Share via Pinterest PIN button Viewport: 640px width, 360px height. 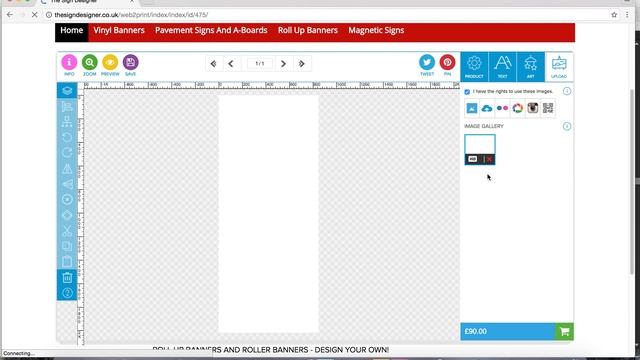[x=447, y=62]
